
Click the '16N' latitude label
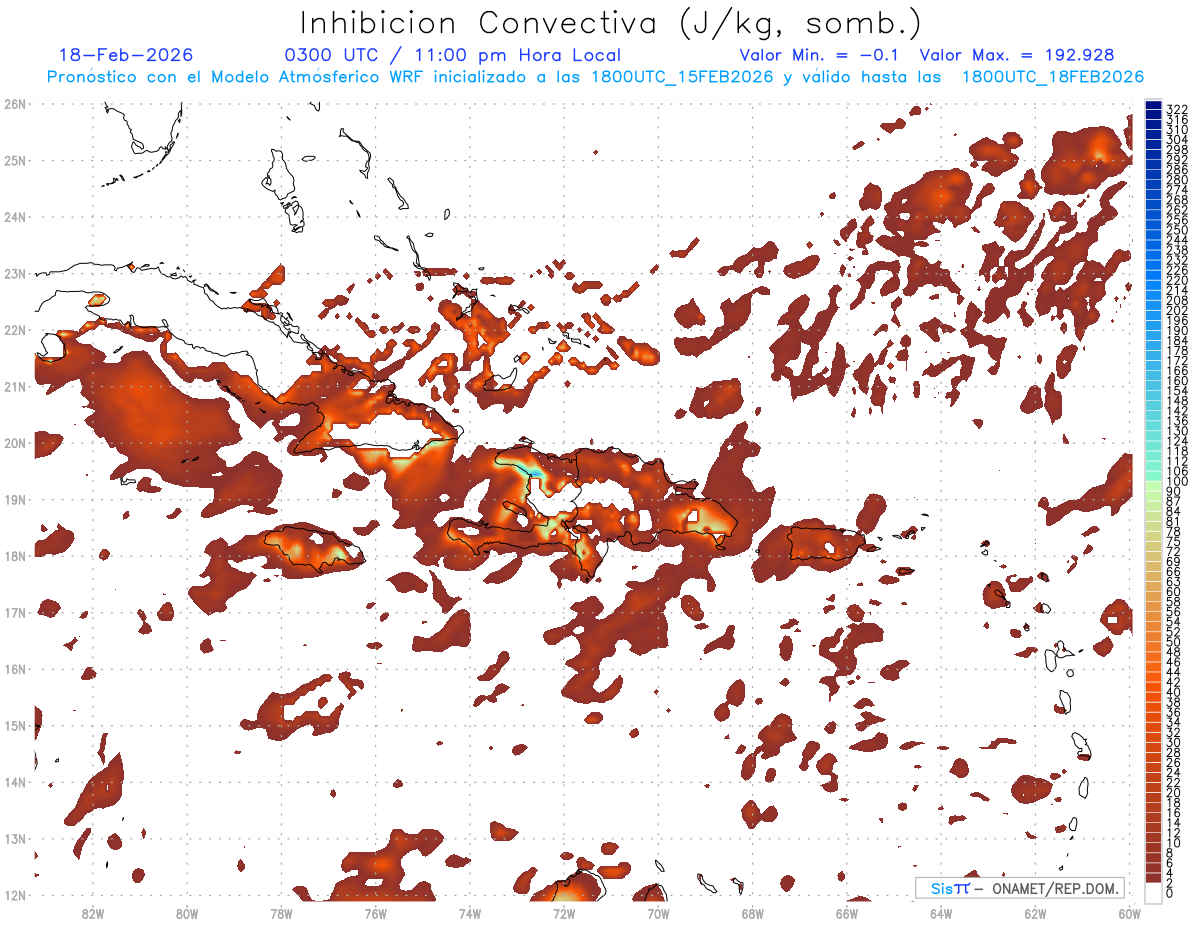[14, 669]
